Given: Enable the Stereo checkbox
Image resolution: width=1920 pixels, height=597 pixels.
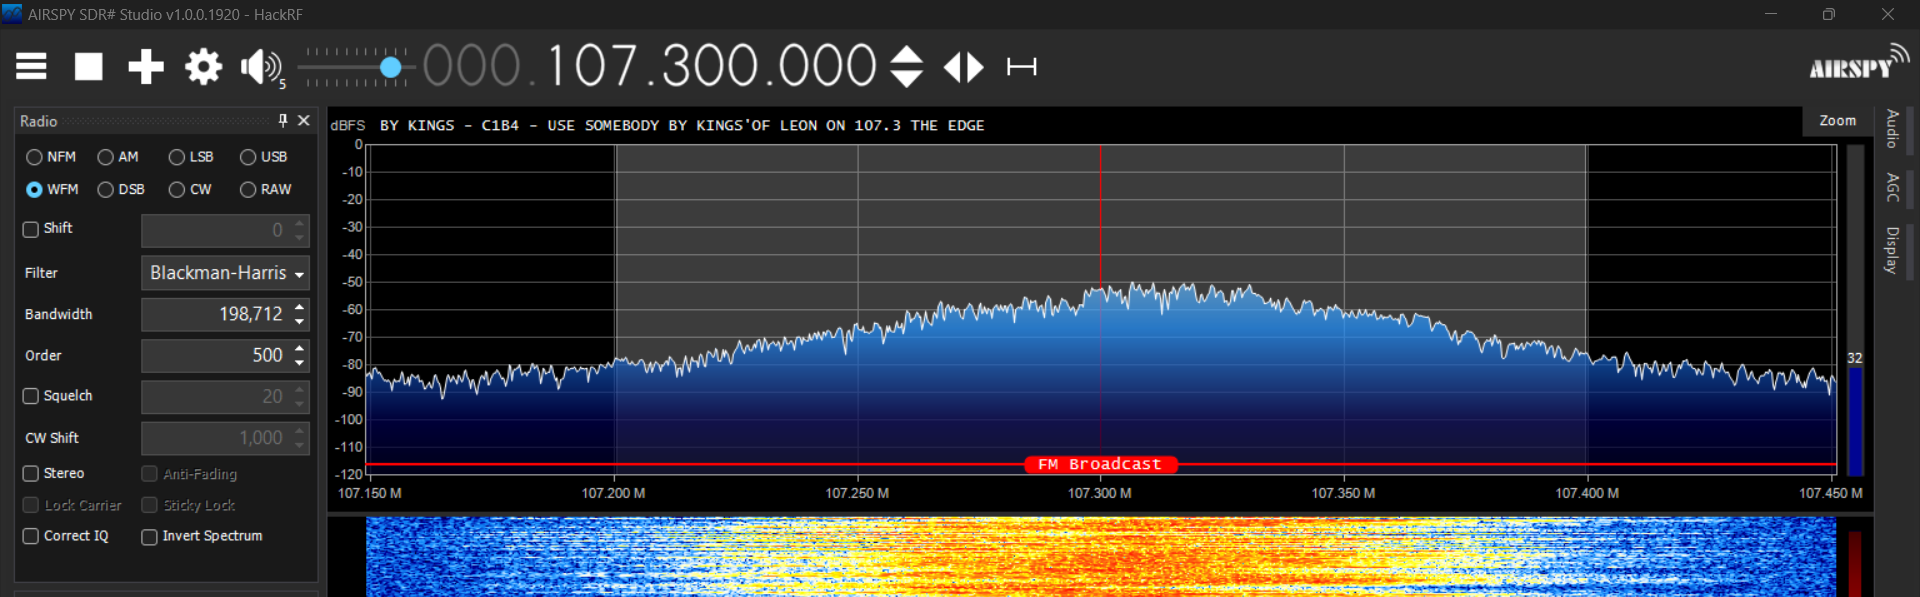Looking at the screenshot, I should (31, 473).
